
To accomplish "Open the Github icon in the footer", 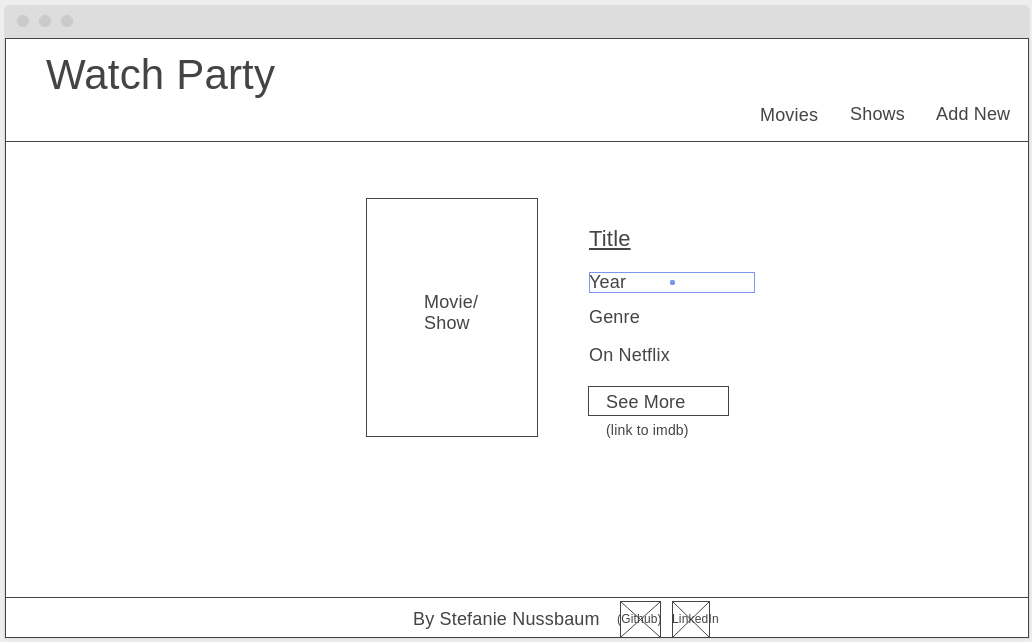I will pyautogui.click(x=641, y=618).
